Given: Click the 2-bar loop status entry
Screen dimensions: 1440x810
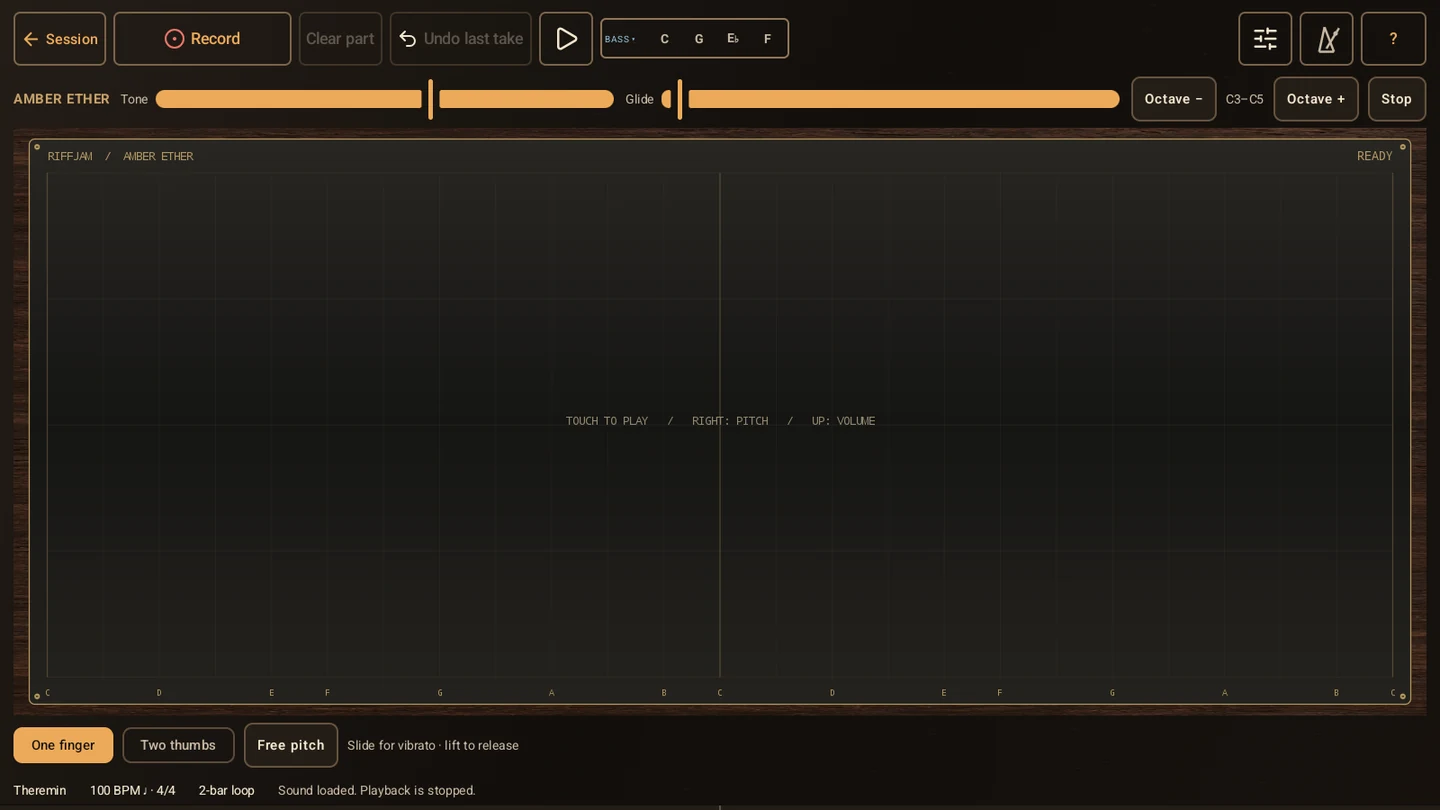Looking at the screenshot, I should point(227,790).
